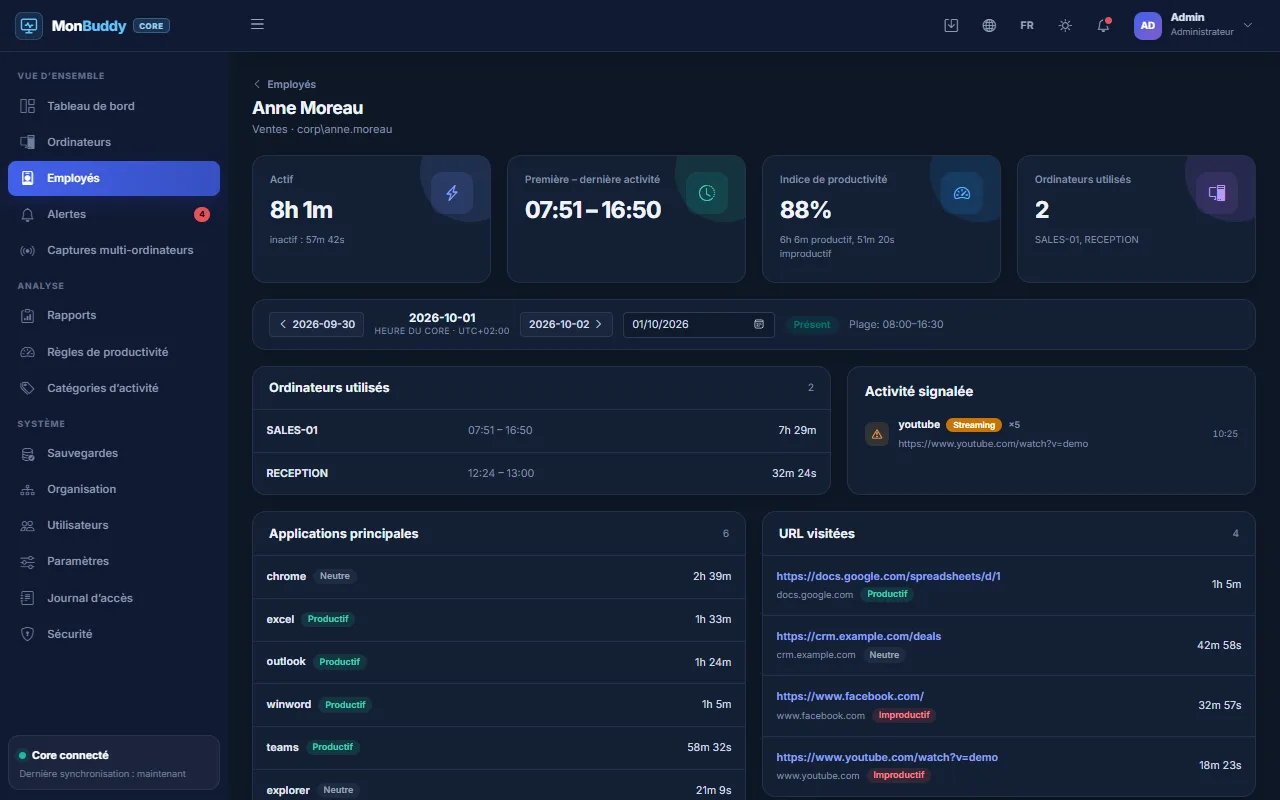Click the lightning icon on the Actif card
1280x800 pixels.
tap(452, 193)
